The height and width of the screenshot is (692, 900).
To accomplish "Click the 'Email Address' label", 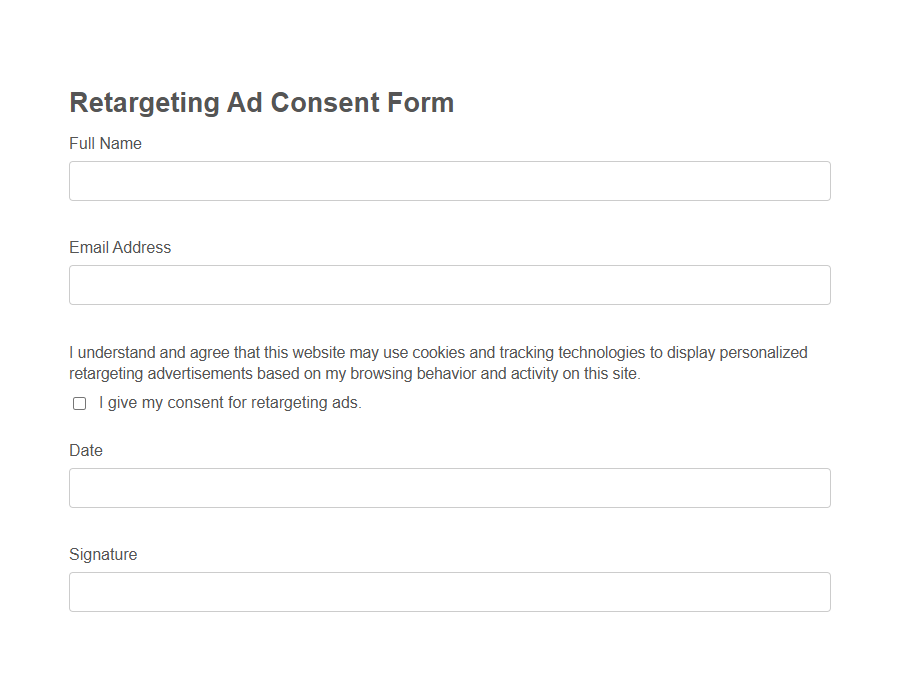I will [x=119, y=247].
